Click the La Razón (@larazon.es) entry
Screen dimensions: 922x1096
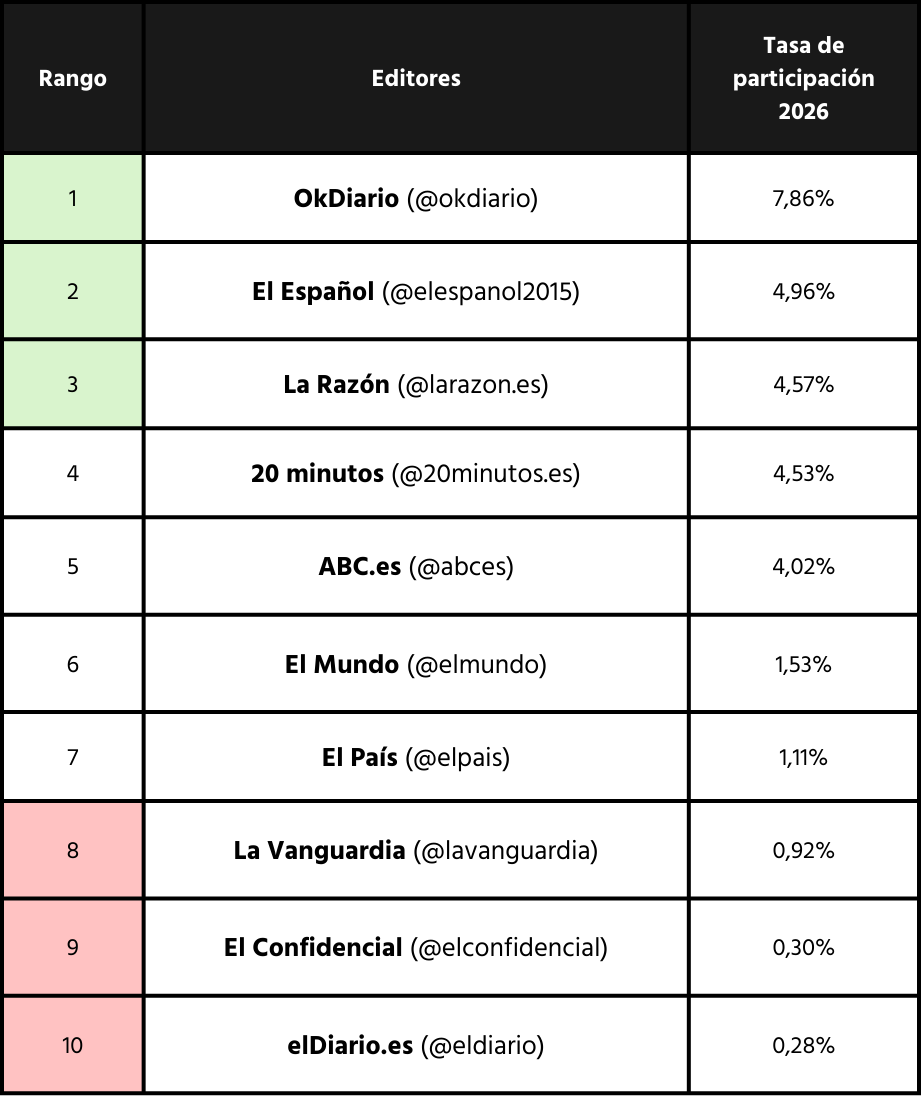pos(416,385)
